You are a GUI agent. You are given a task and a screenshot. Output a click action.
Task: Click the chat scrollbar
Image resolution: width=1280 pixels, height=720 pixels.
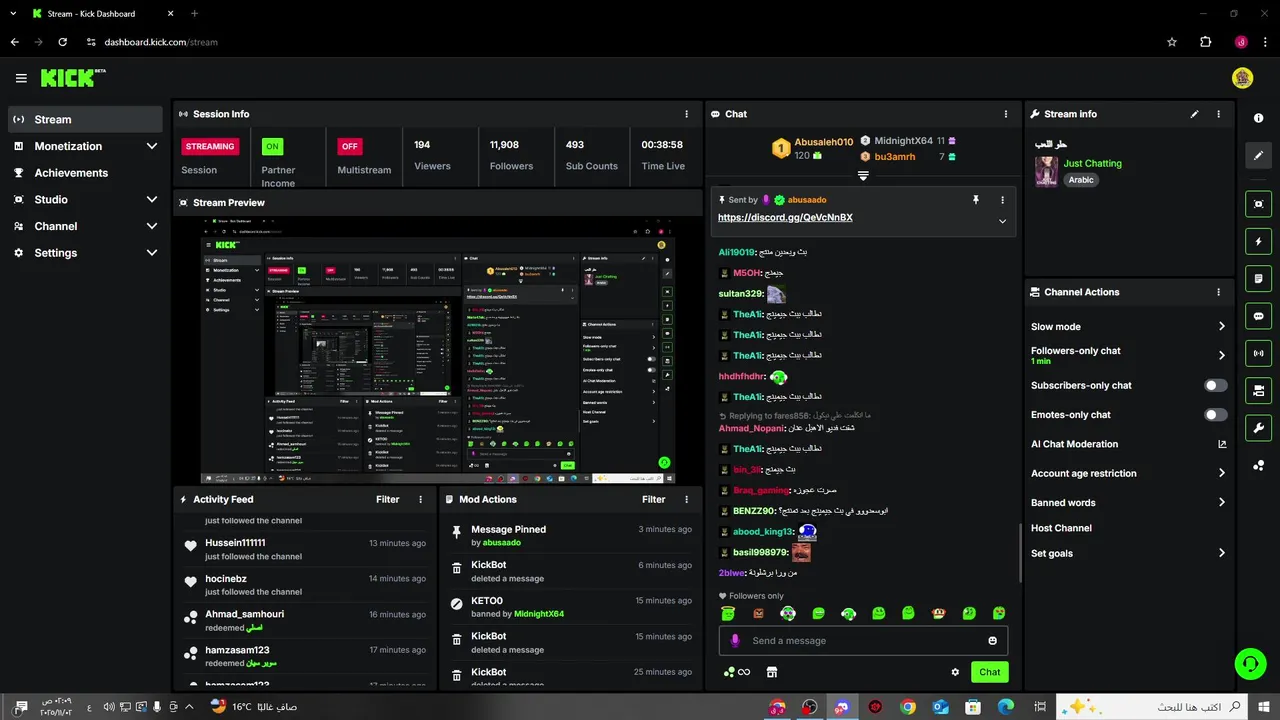(x=1020, y=551)
